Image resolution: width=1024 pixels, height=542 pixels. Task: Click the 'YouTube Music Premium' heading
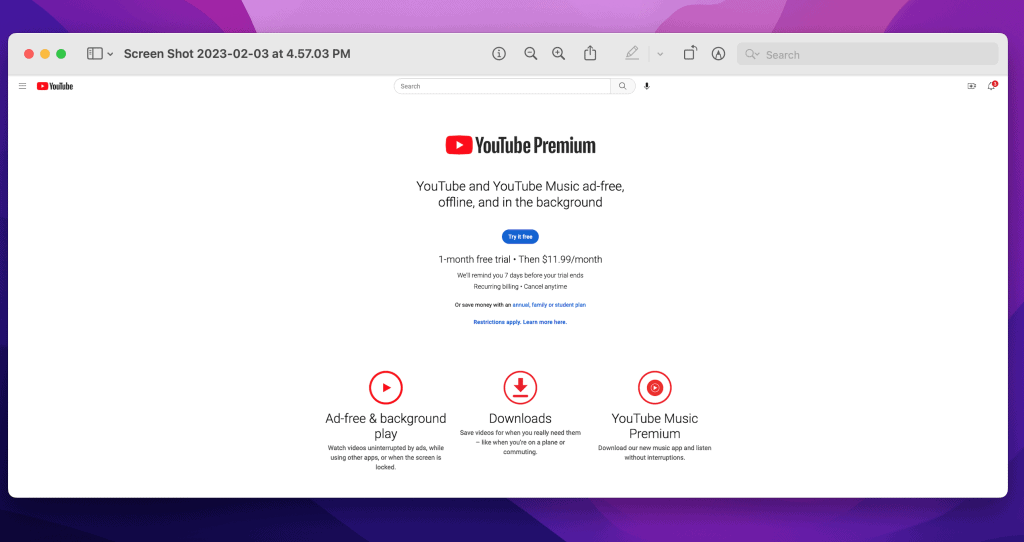[655, 426]
